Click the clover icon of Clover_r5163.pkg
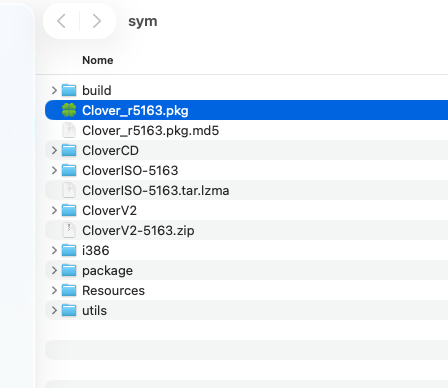This screenshot has width=448, height=388. tap(69, 110)
